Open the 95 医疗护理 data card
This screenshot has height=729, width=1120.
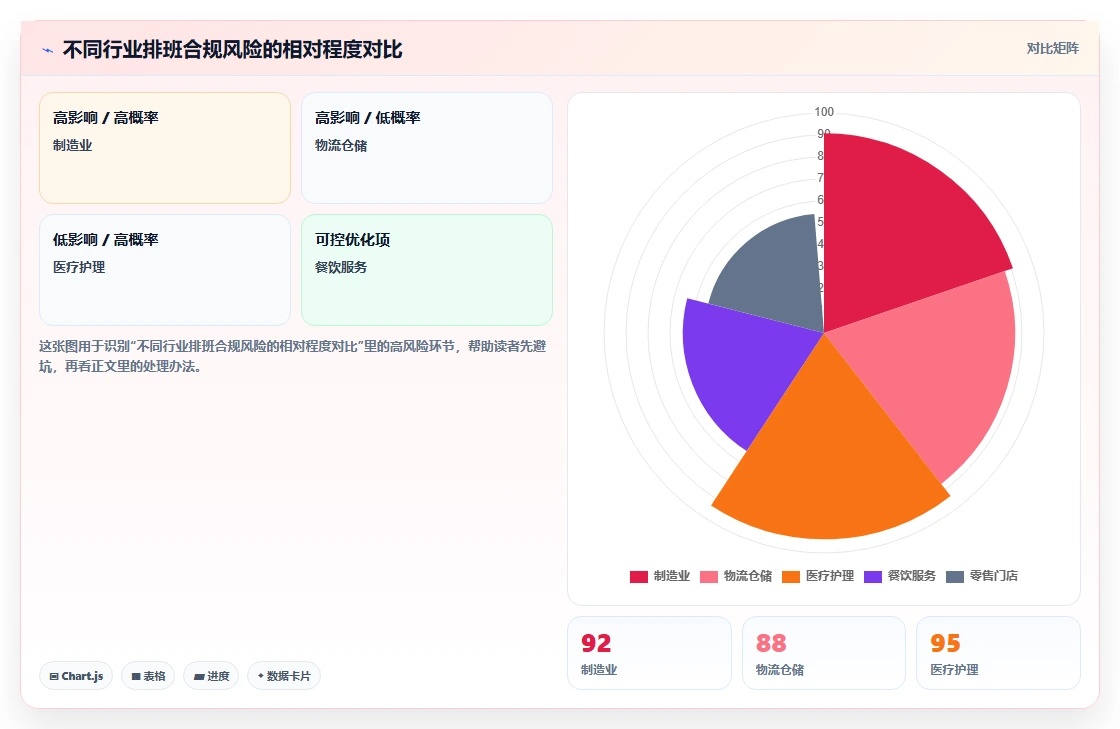tap(998, 653)
